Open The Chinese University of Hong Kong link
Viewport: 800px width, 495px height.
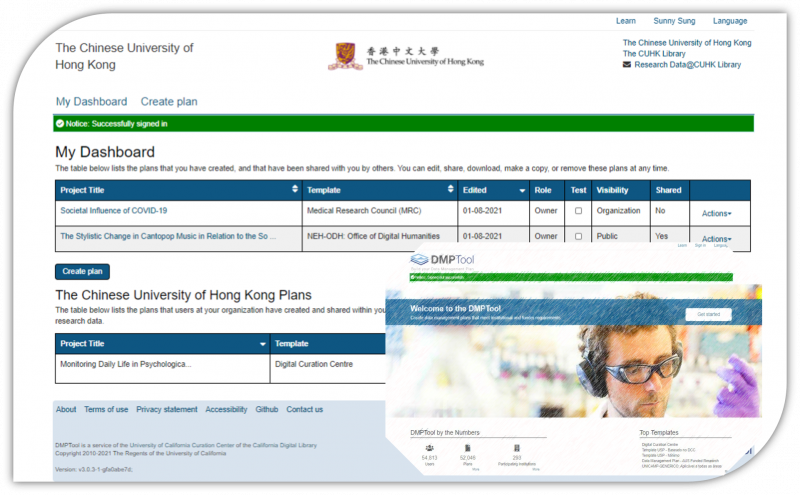687,43
